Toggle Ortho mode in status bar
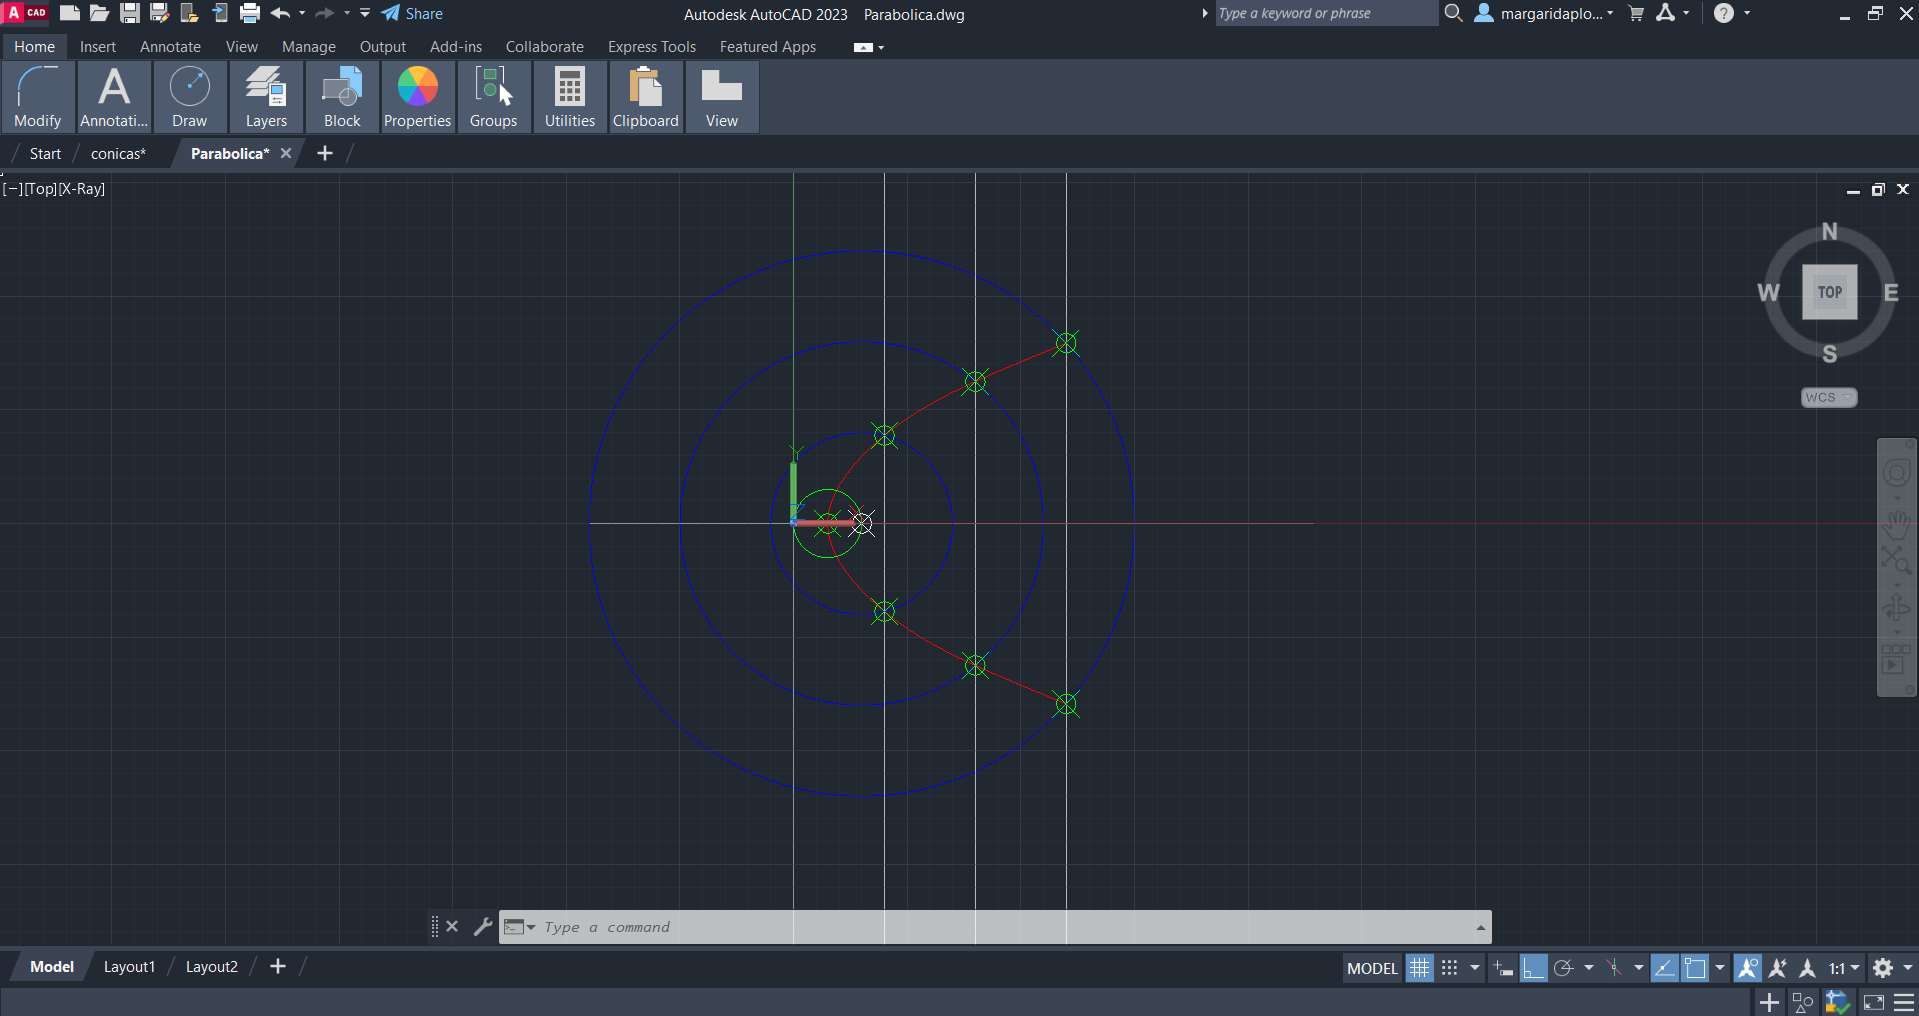Screen dimensions: 1919x1016 pyautogui.click(x=1533, y=968)
